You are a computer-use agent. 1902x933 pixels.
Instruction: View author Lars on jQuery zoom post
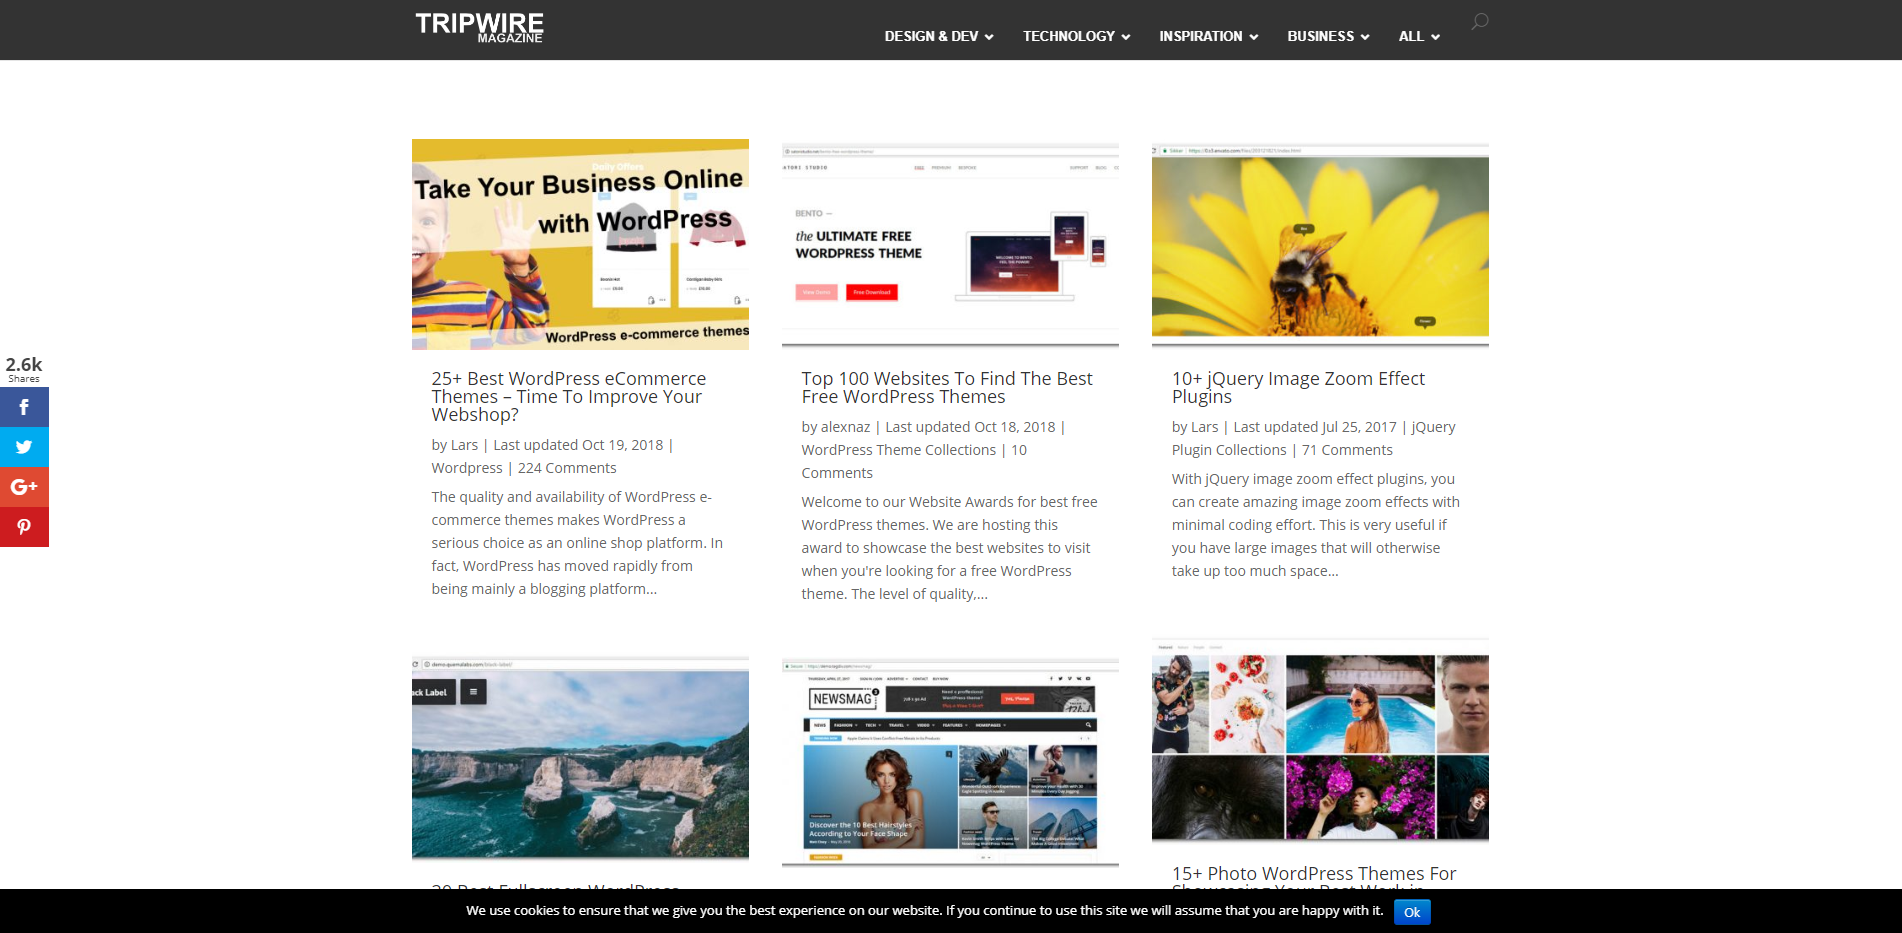pos(1205,427)
